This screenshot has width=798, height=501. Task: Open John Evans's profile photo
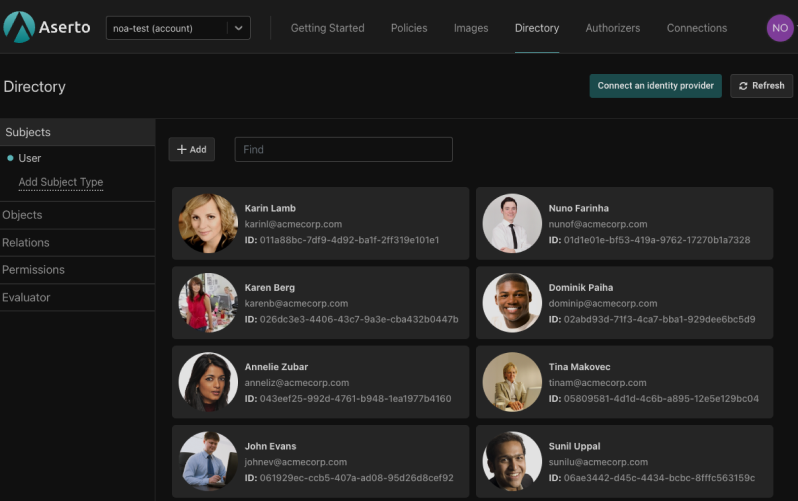click(x=208, y=461)
